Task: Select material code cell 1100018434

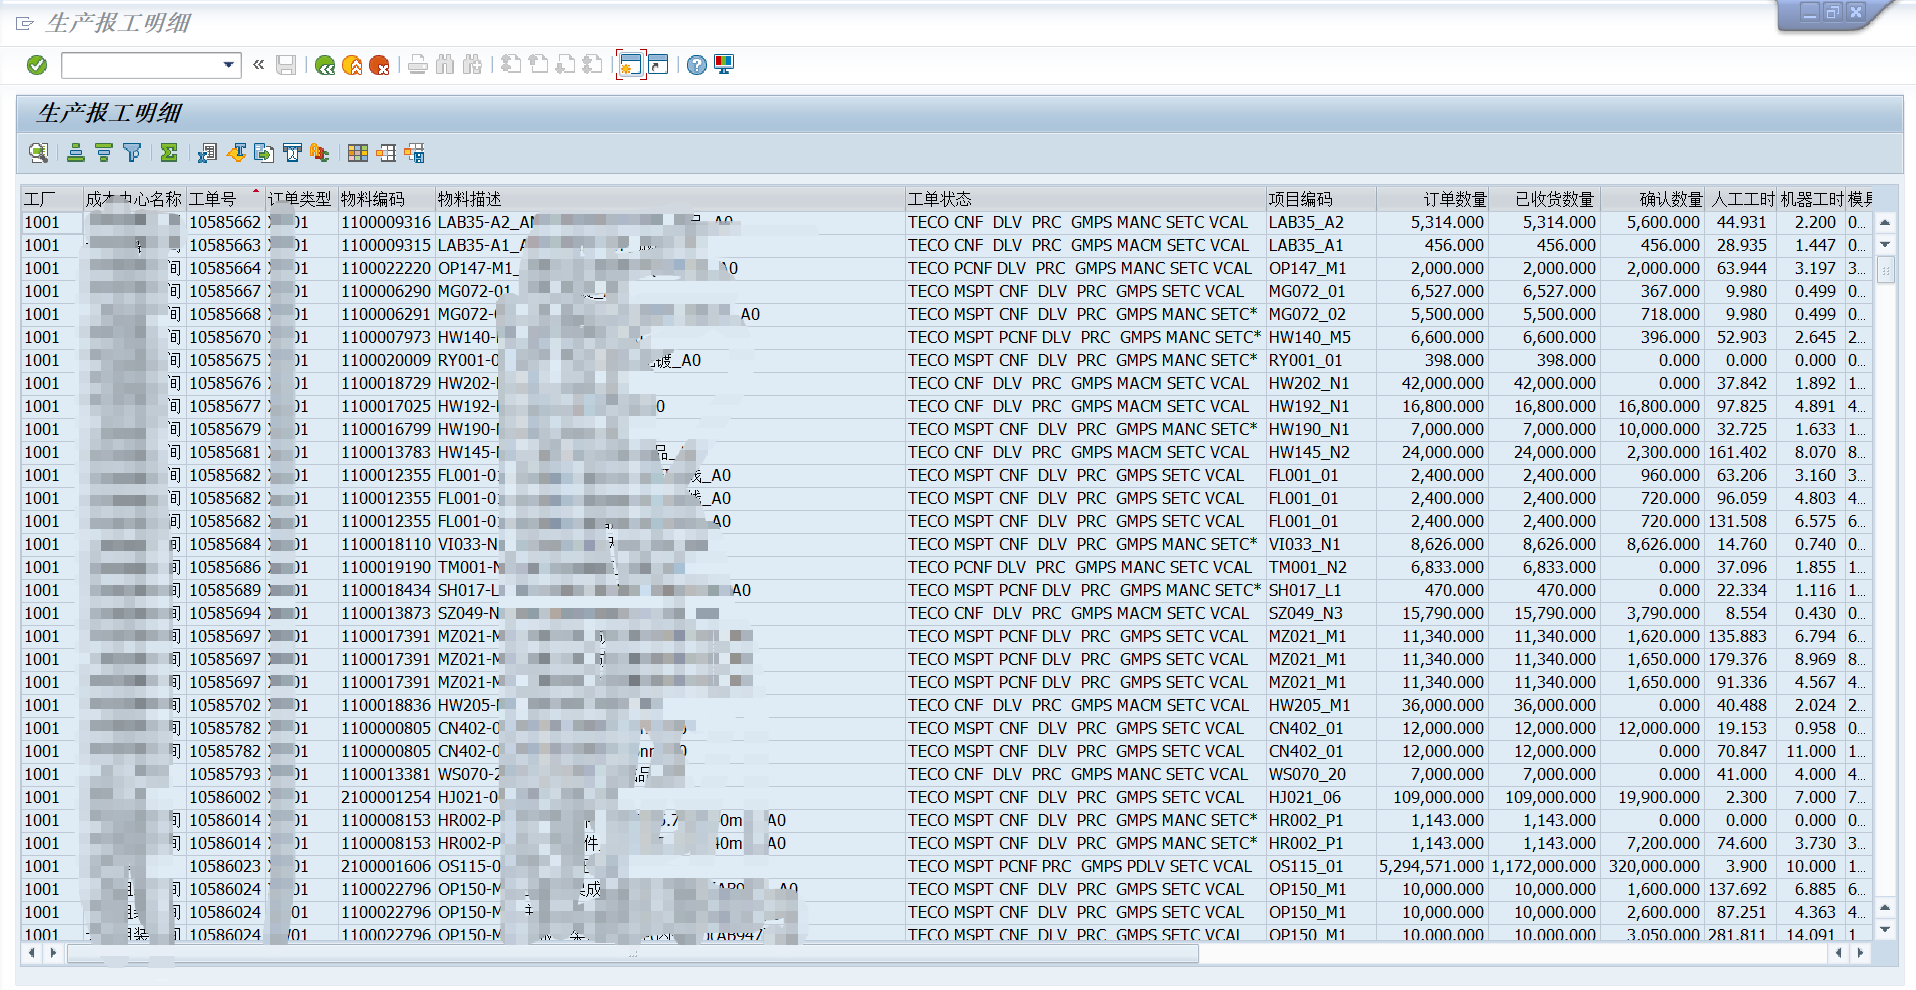Action: (x=386, y=590)
